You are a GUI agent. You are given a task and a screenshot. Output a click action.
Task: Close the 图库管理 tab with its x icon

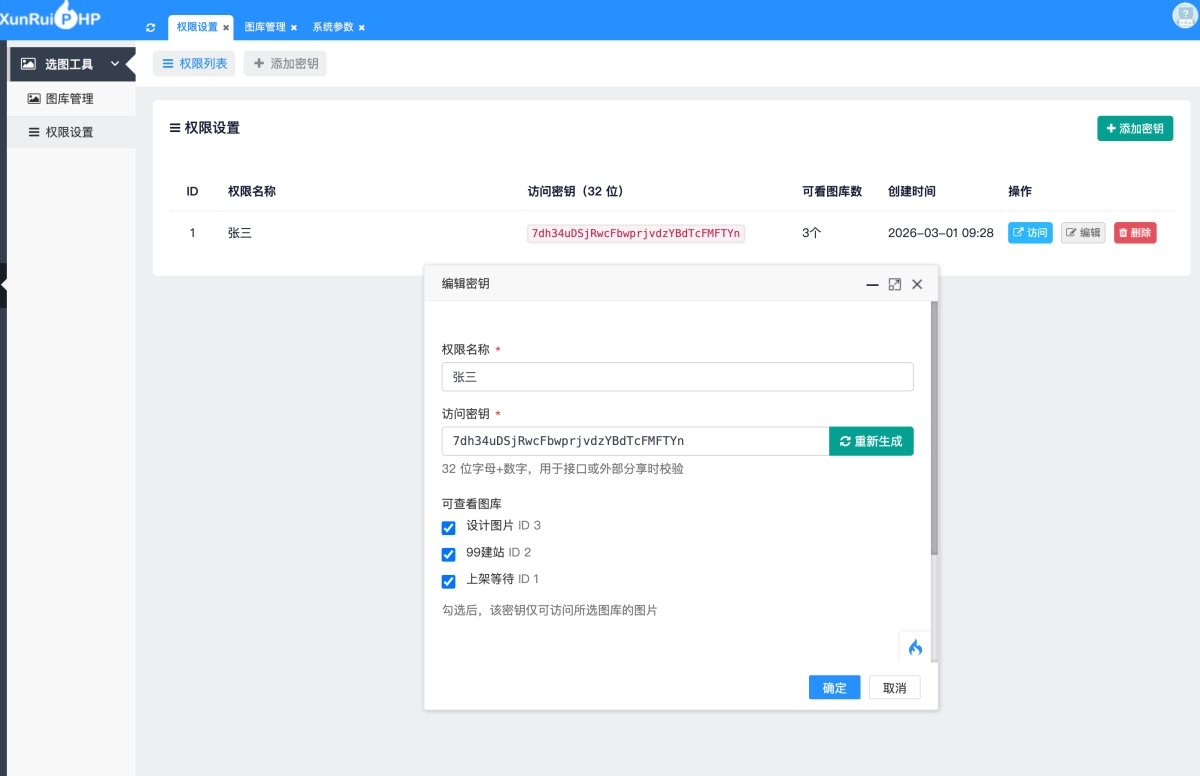pos(294,28)
